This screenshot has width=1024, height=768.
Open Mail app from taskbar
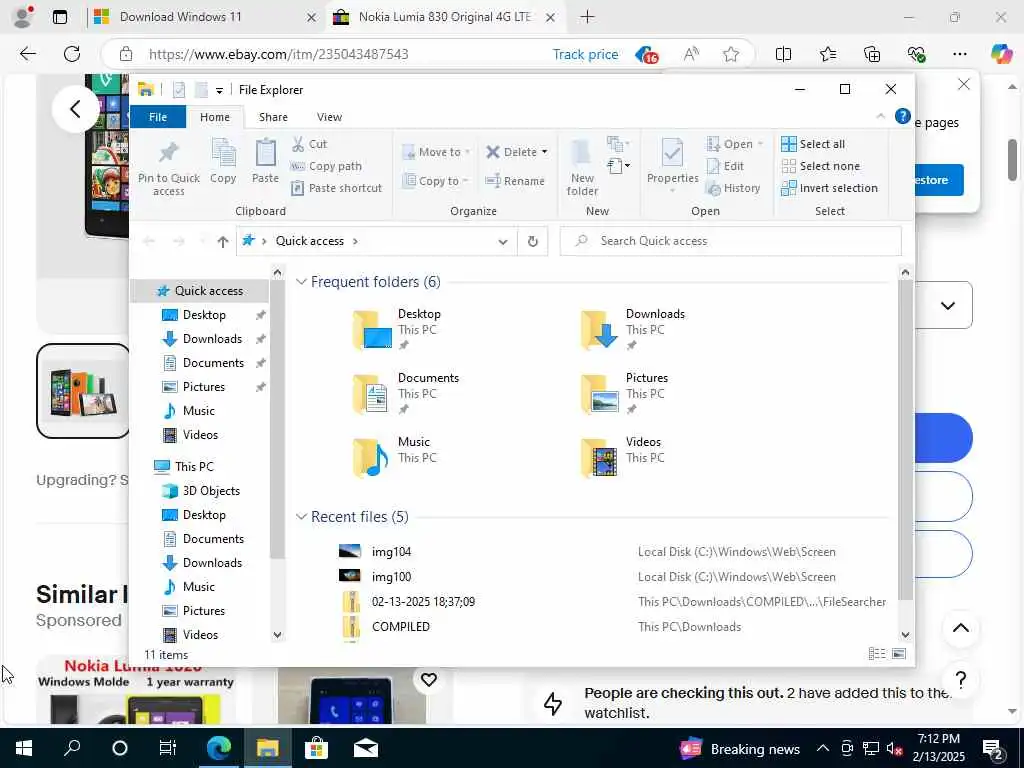pos(366,748)
